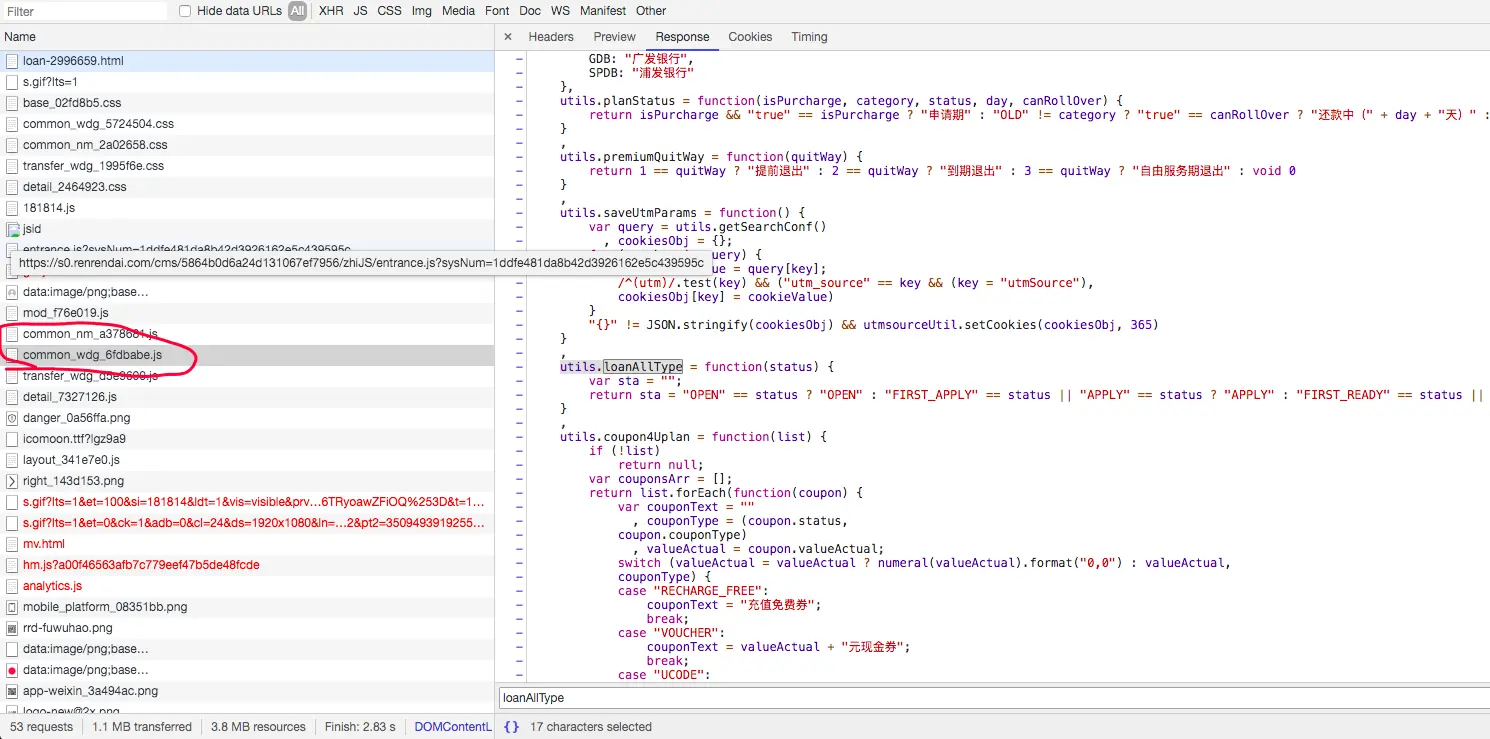Select the Response tab

(683, 37)
